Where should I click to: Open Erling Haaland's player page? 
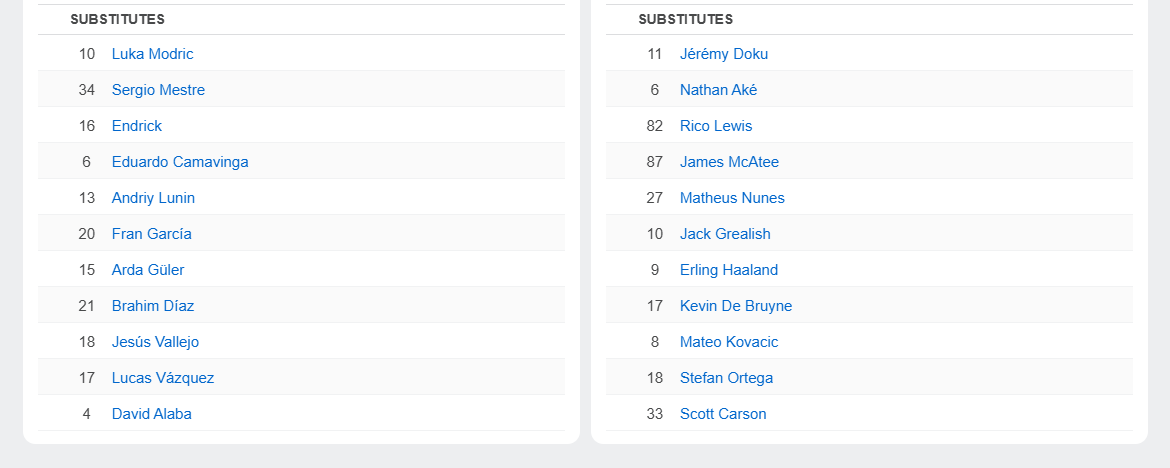click(x=729, y=270)
